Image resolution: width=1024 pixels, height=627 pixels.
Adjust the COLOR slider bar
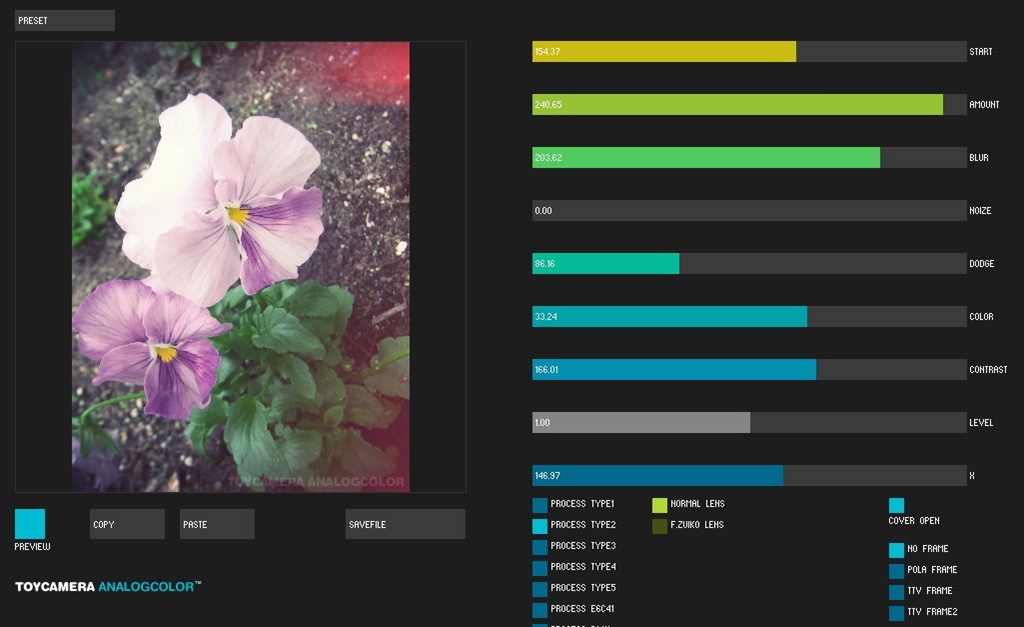pos(749,316)
